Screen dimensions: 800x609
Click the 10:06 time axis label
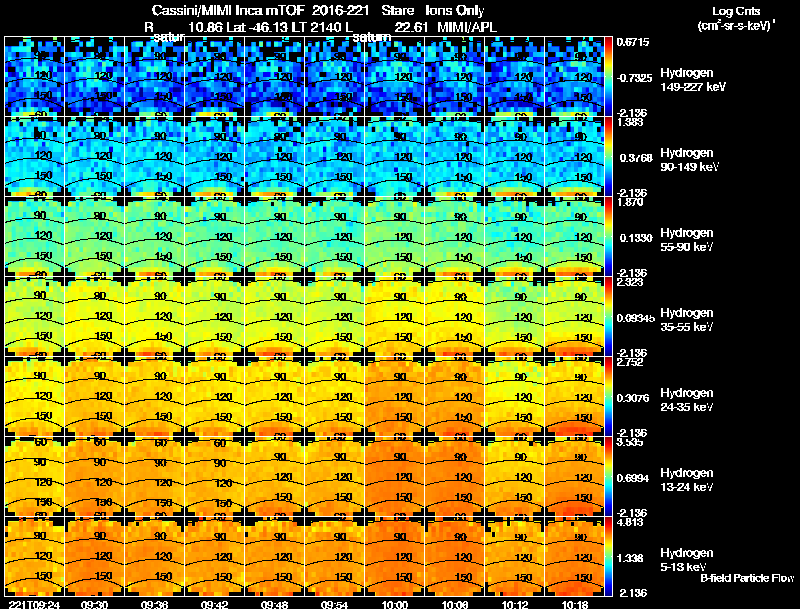455,604
